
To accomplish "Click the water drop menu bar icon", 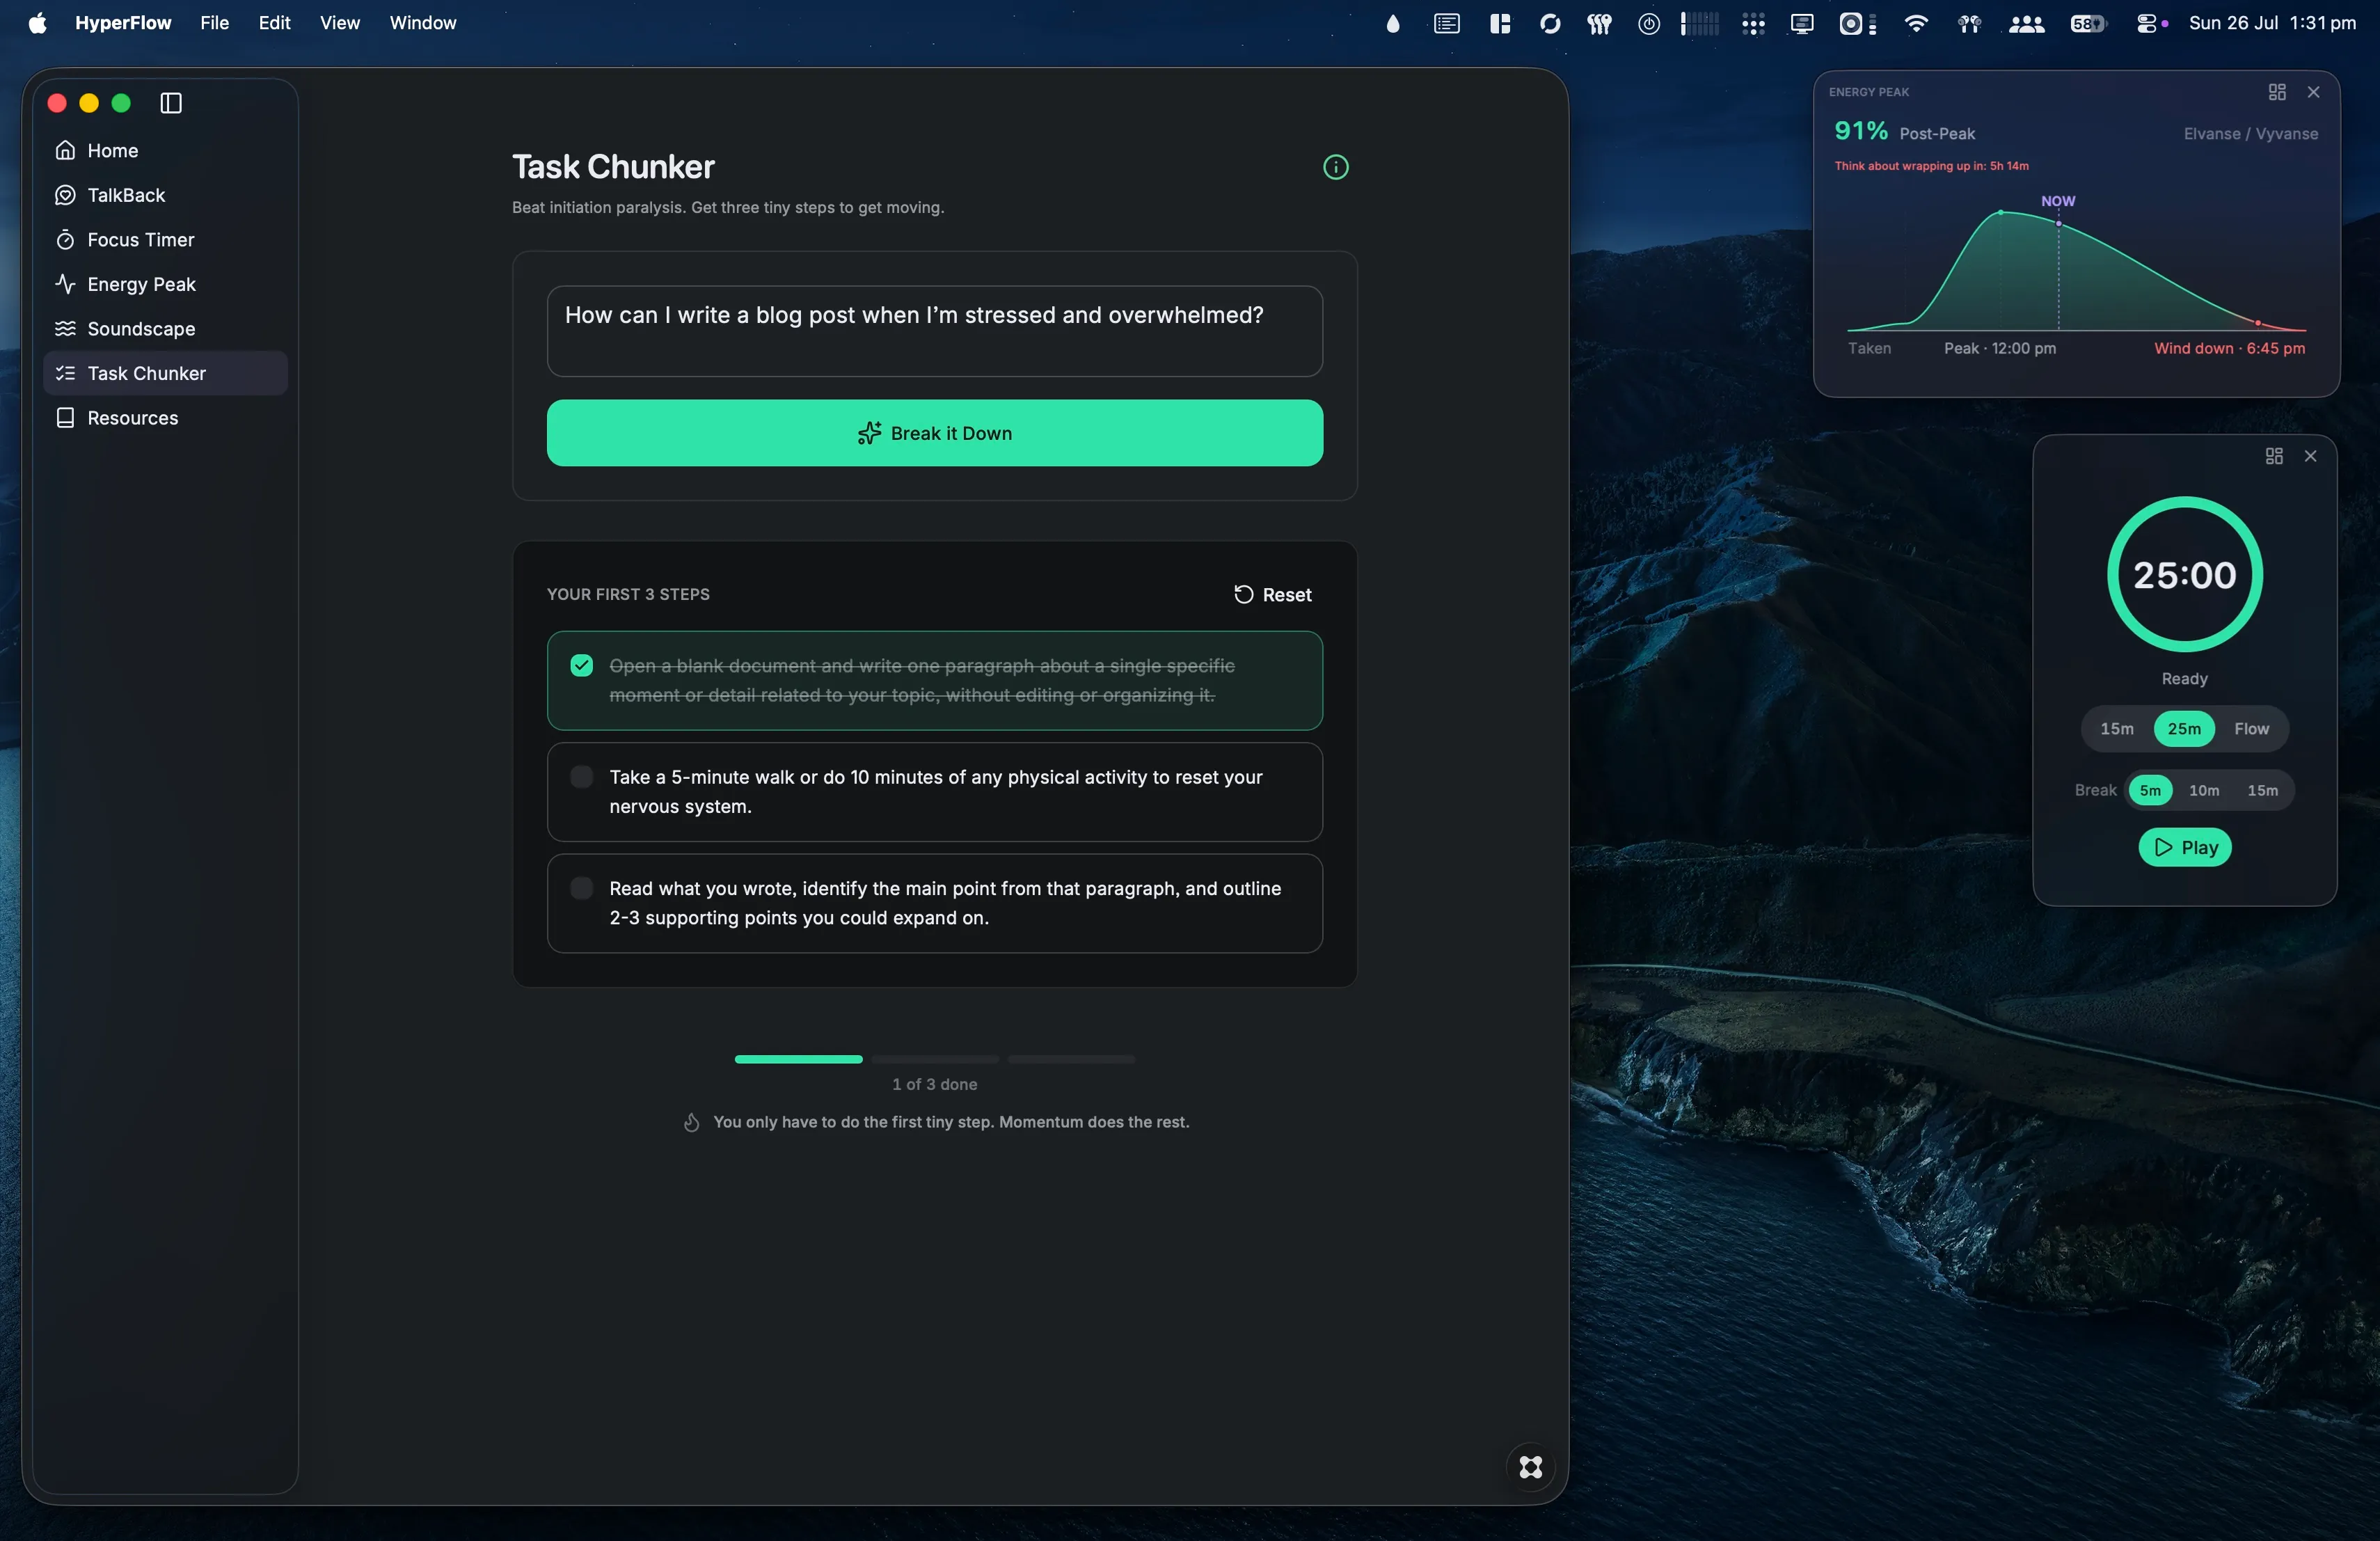I will [x=1392, y=24].
